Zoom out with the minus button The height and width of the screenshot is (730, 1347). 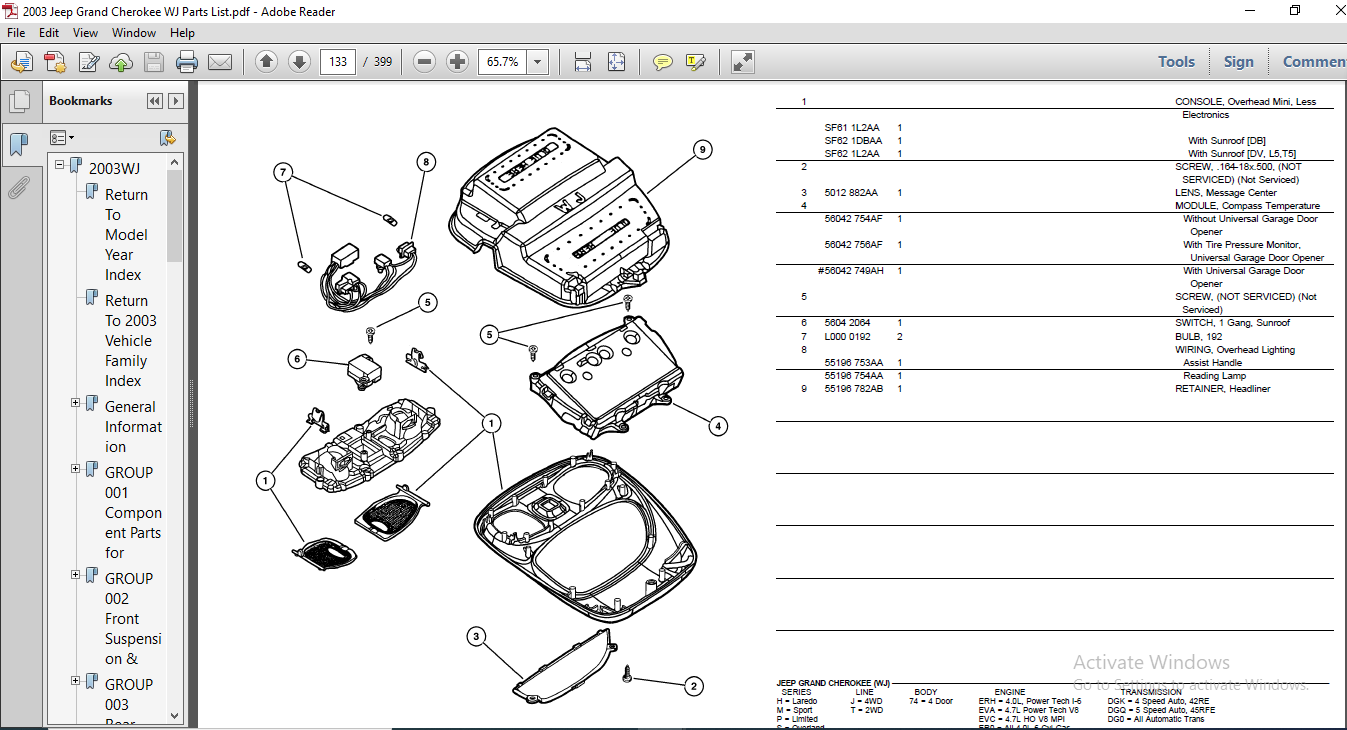click(x=424, y=62)
